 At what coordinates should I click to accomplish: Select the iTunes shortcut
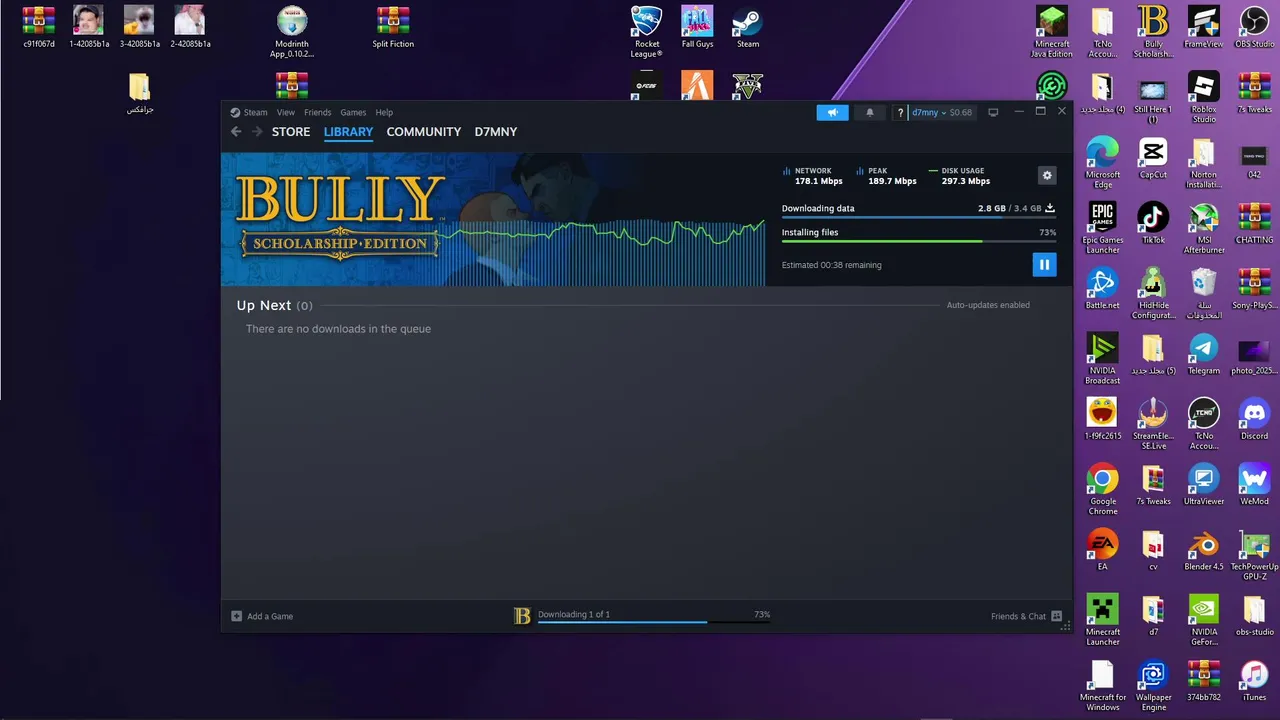(1254, 681)
